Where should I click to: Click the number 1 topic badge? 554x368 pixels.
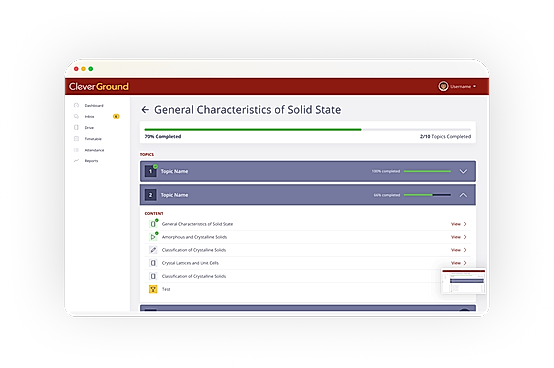(151, 171)
